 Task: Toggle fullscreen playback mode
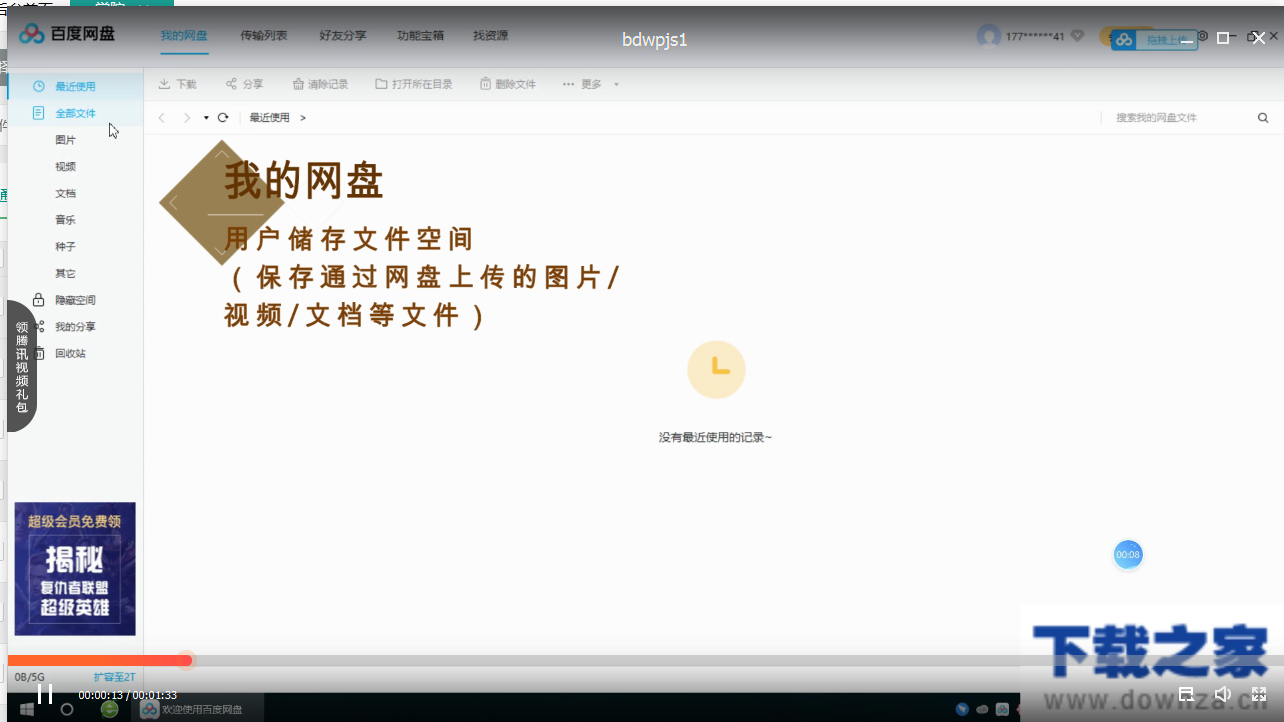click(1258, 693)
